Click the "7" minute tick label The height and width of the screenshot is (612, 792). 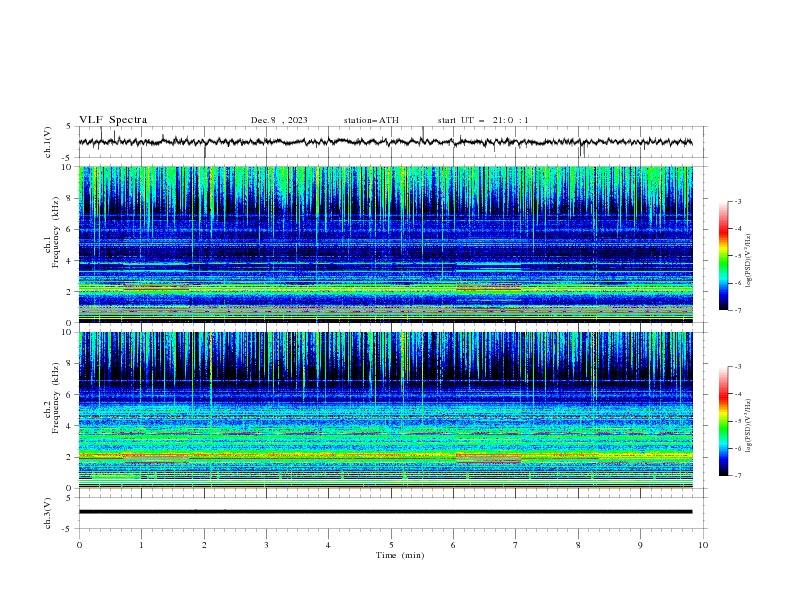point(516,545)
